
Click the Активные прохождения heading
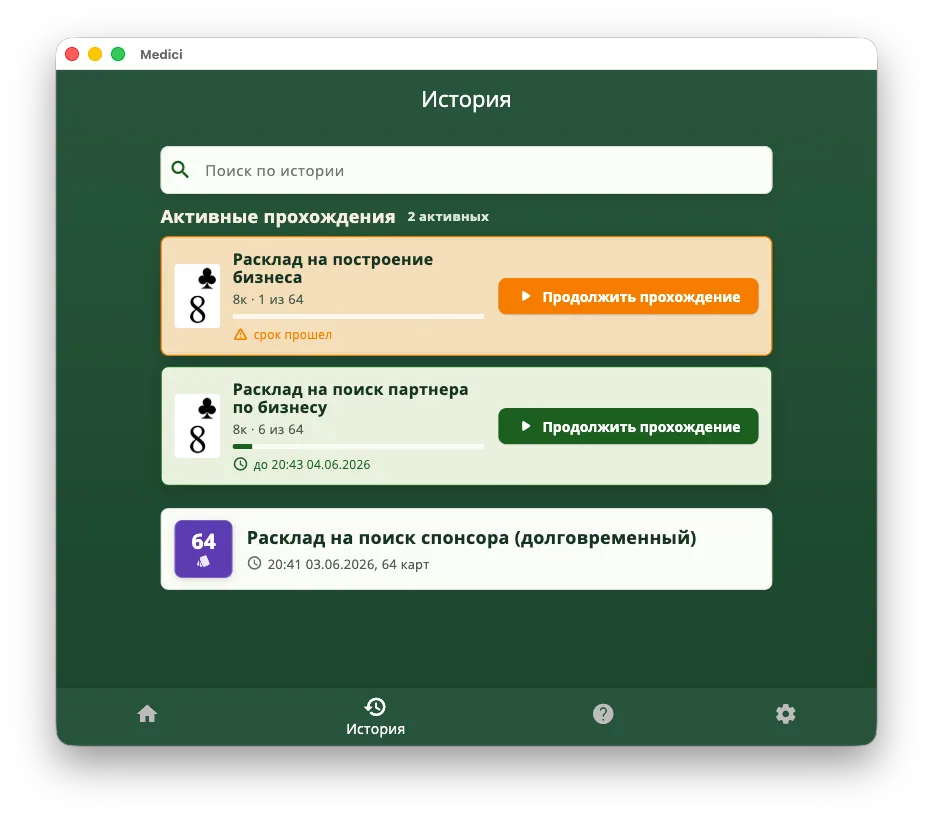(278, 217)
